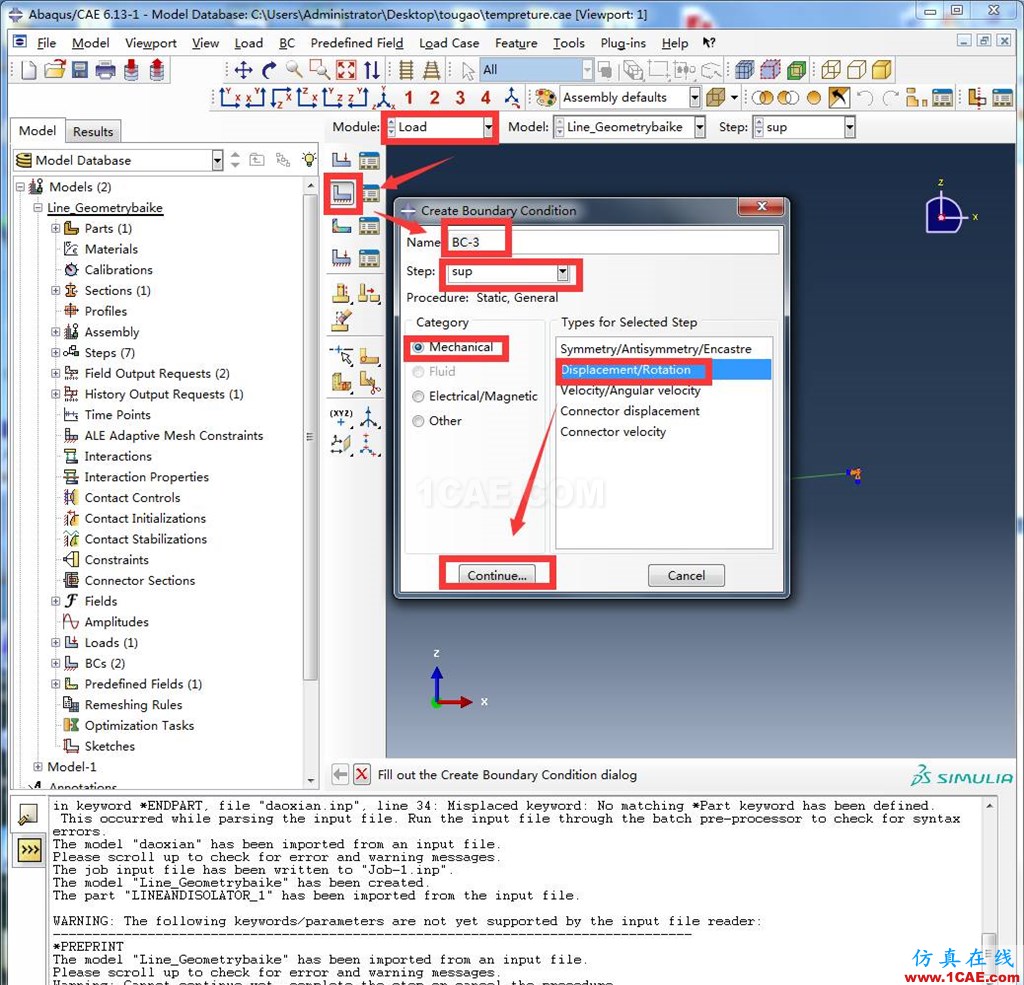The height and width of the screenshot is (985, 1024).
Task: Select the Magnify View tool
Action: [x=294, y=69]
